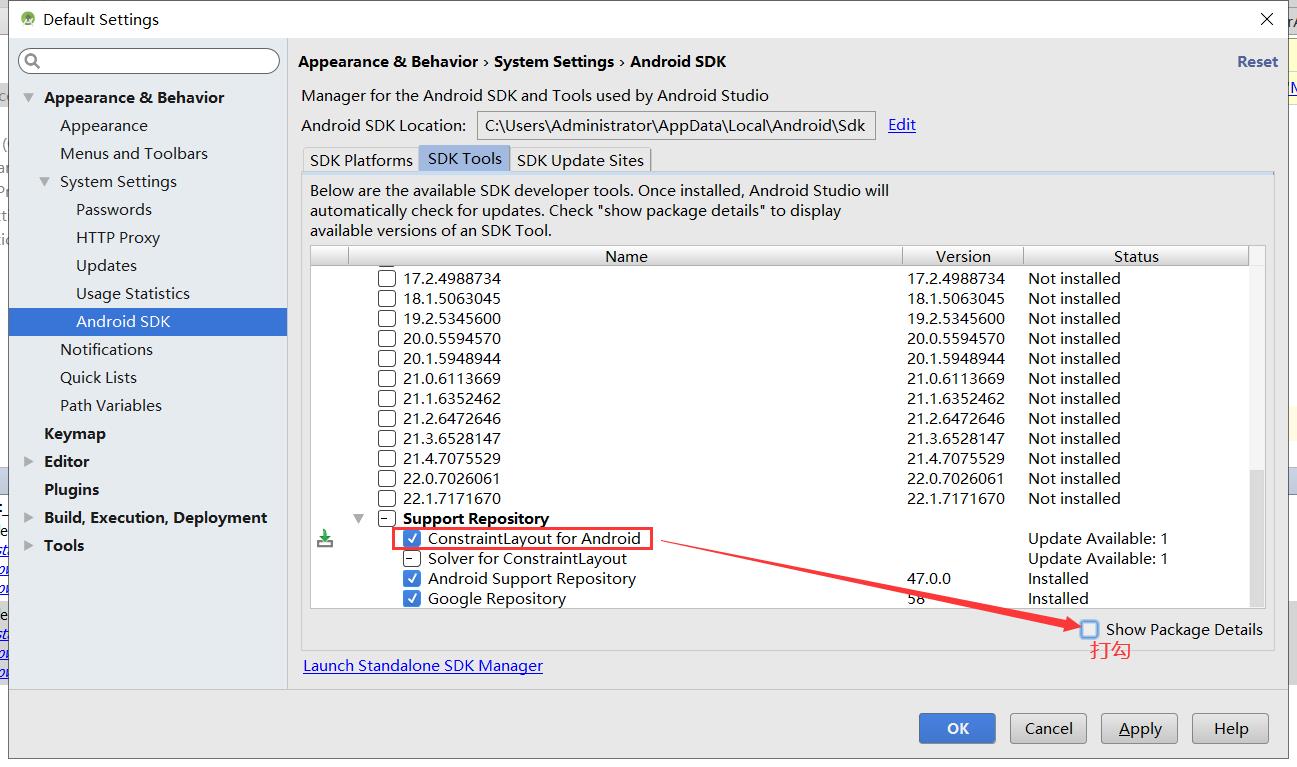
Task: Uncheck Google Repository checkbox
Action: point(412,599)
